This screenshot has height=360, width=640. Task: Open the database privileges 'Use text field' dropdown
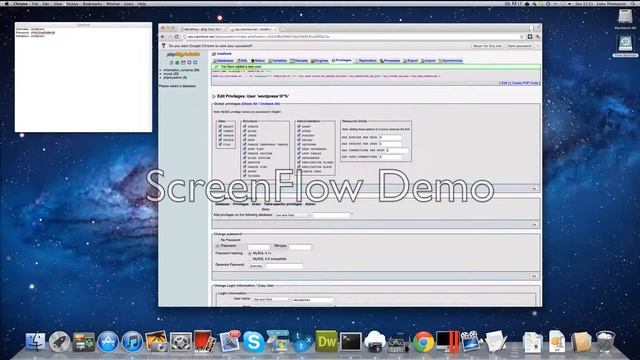click(x=291, y=215)
